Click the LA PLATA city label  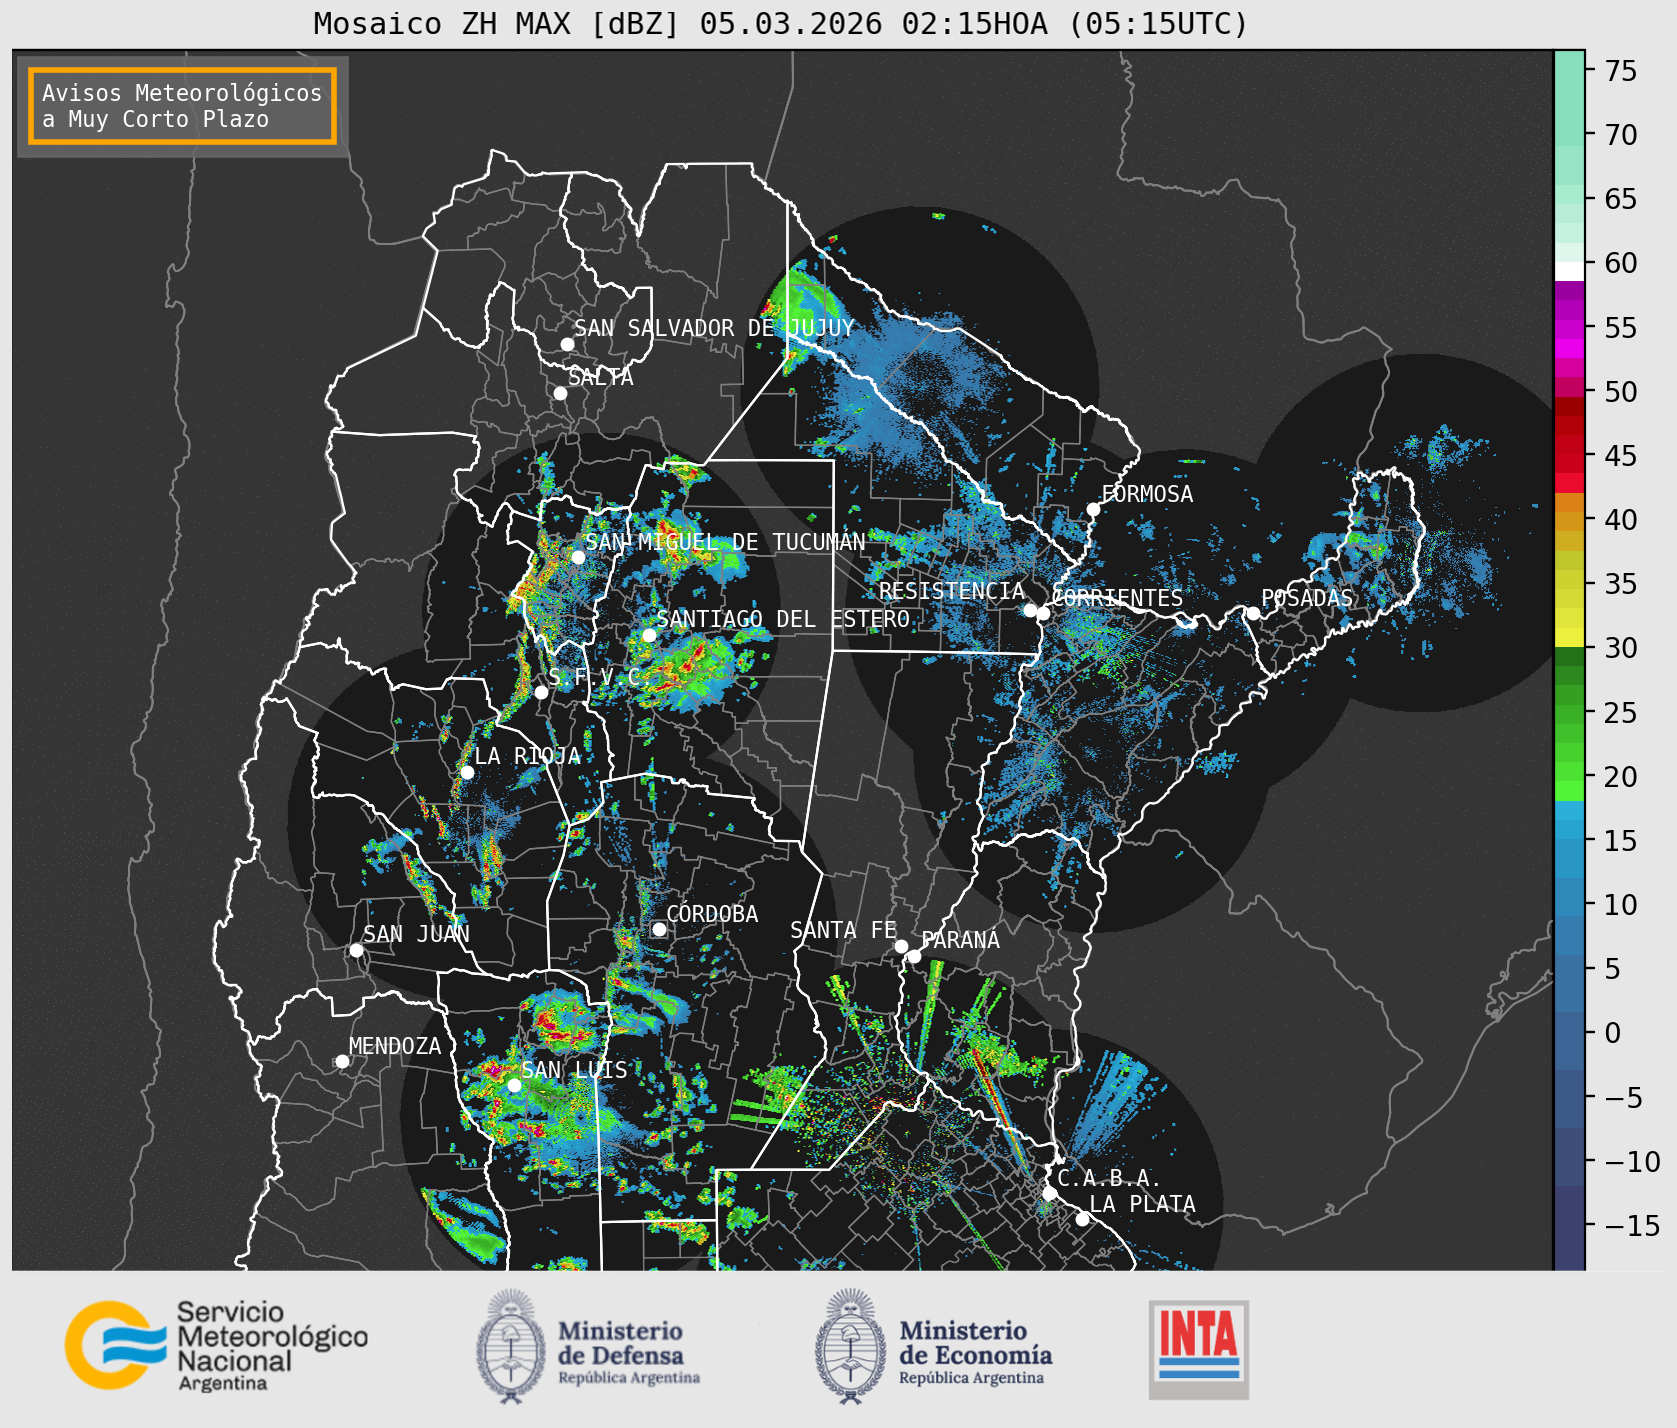point(1142,1204)
